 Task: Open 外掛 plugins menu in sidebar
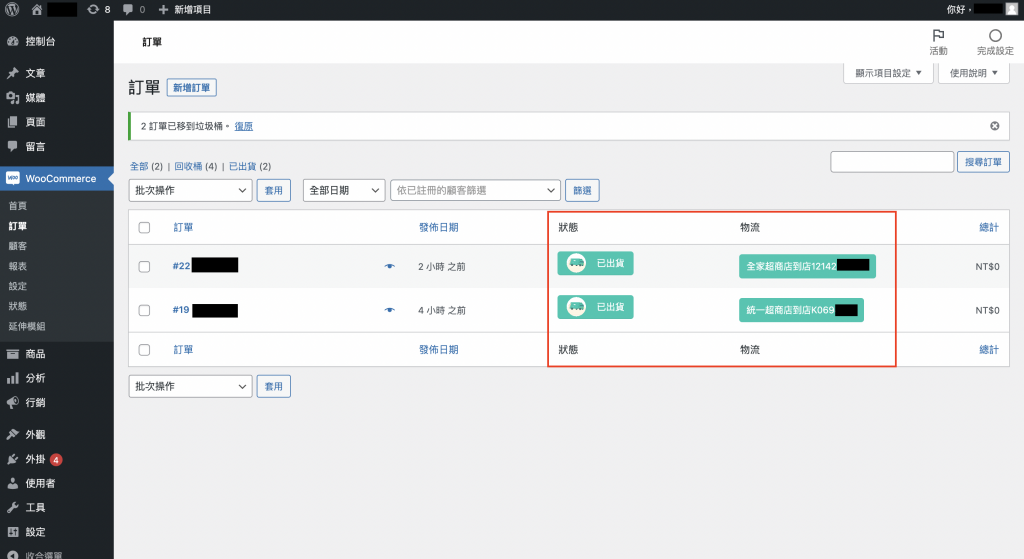point(35,459)
